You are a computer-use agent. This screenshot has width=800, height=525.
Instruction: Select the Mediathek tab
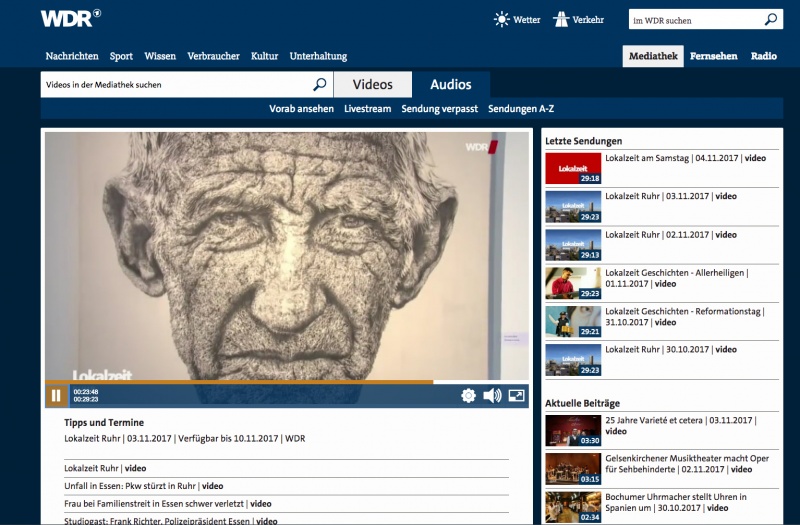point(653,56)
